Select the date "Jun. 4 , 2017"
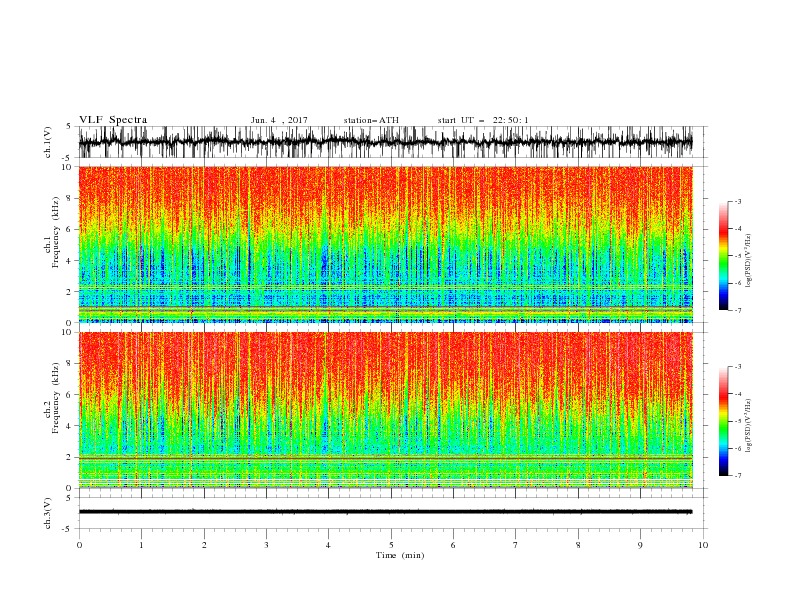 pos(279,120)
